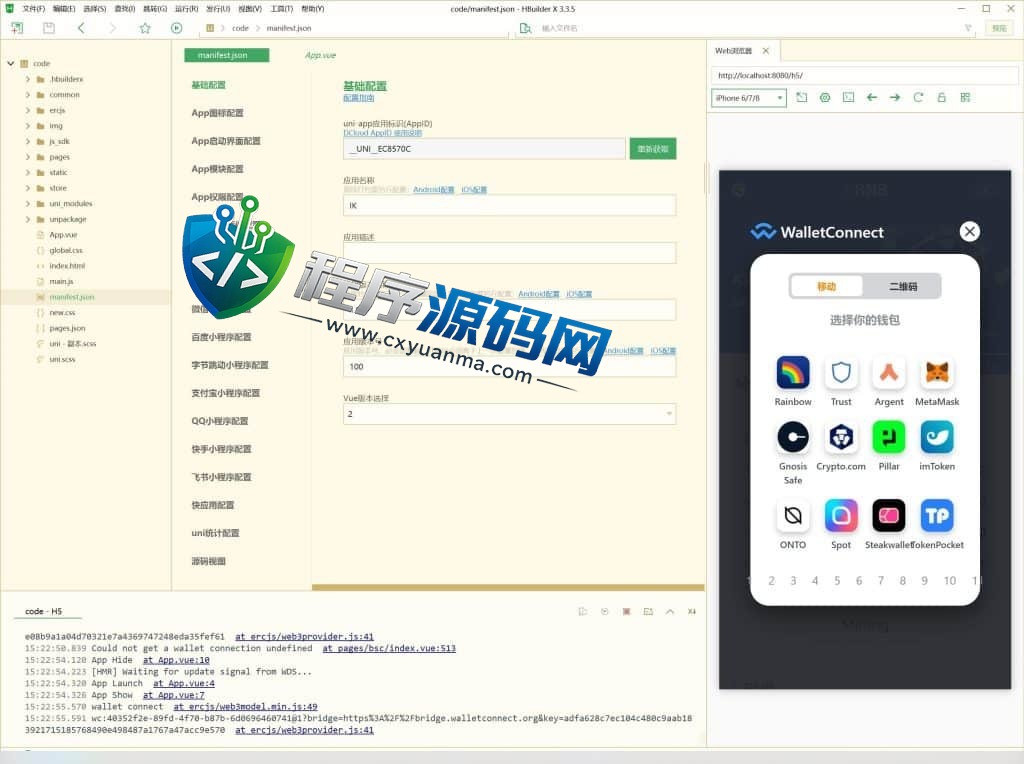
Task: Click the save toolbar icon
Action: (x=49, y=27)
